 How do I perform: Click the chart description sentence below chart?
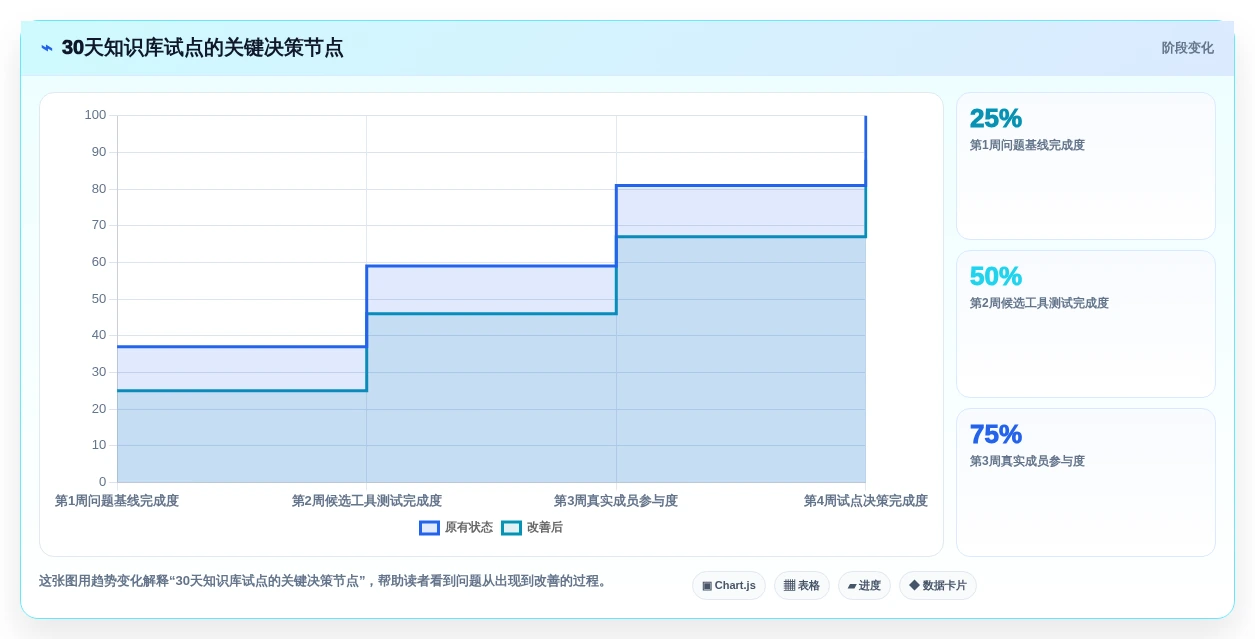(324, 581)
